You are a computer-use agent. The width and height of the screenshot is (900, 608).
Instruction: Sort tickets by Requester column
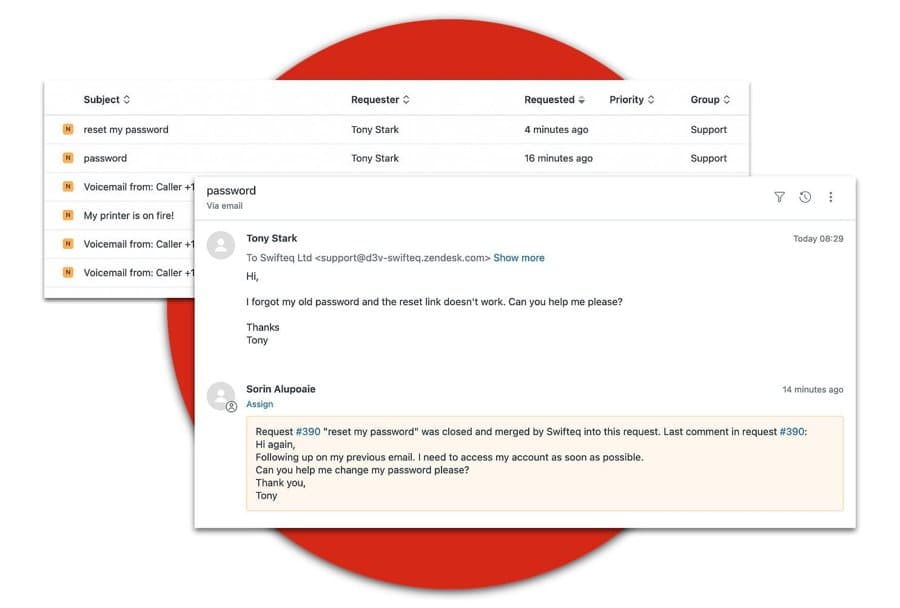(380, 99)
